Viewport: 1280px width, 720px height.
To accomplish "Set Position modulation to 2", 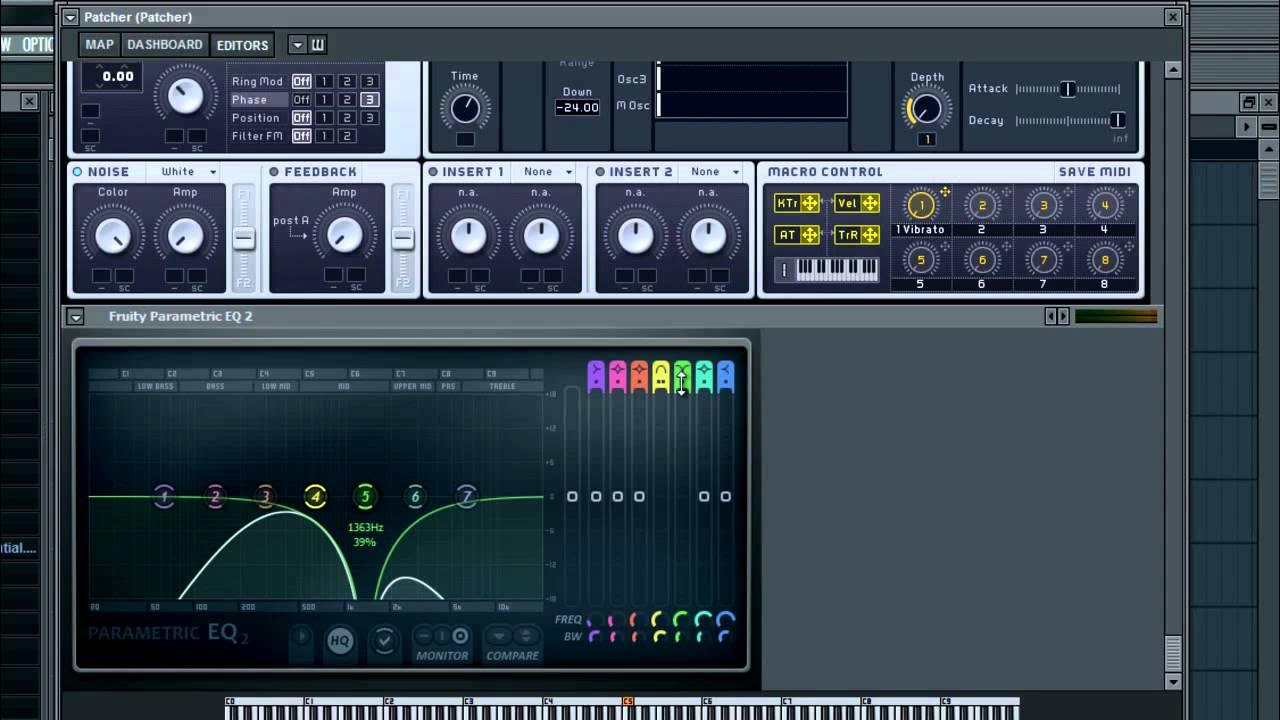I will [x=346, y=118].
